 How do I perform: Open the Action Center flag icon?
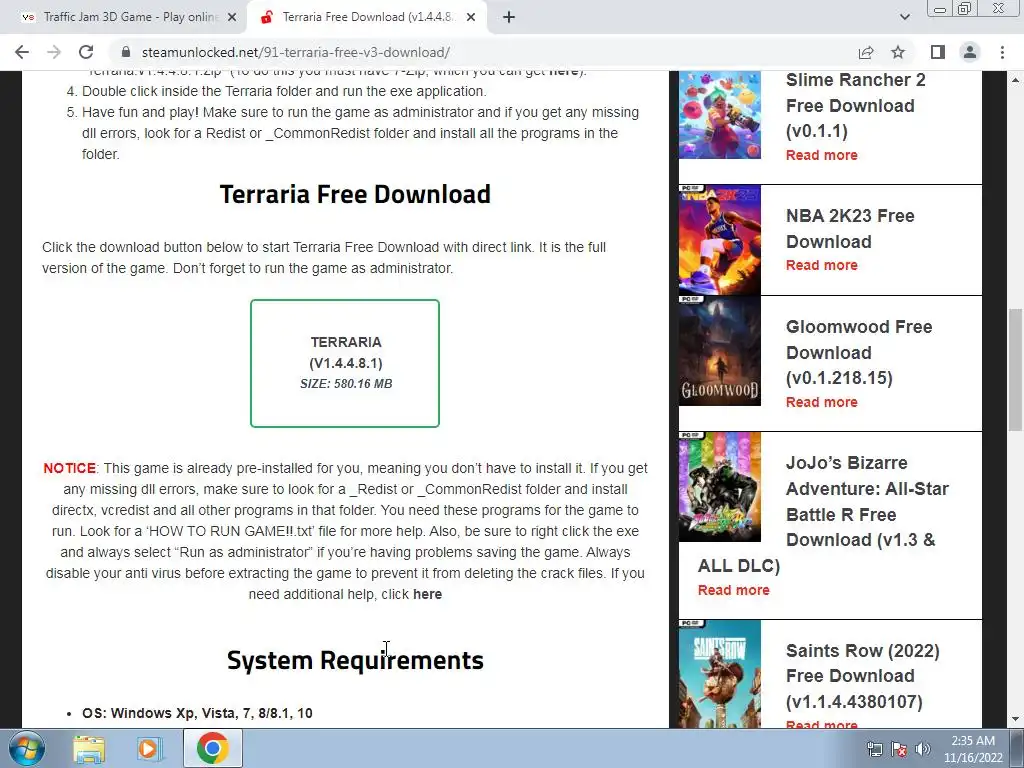tap(899, 749)
